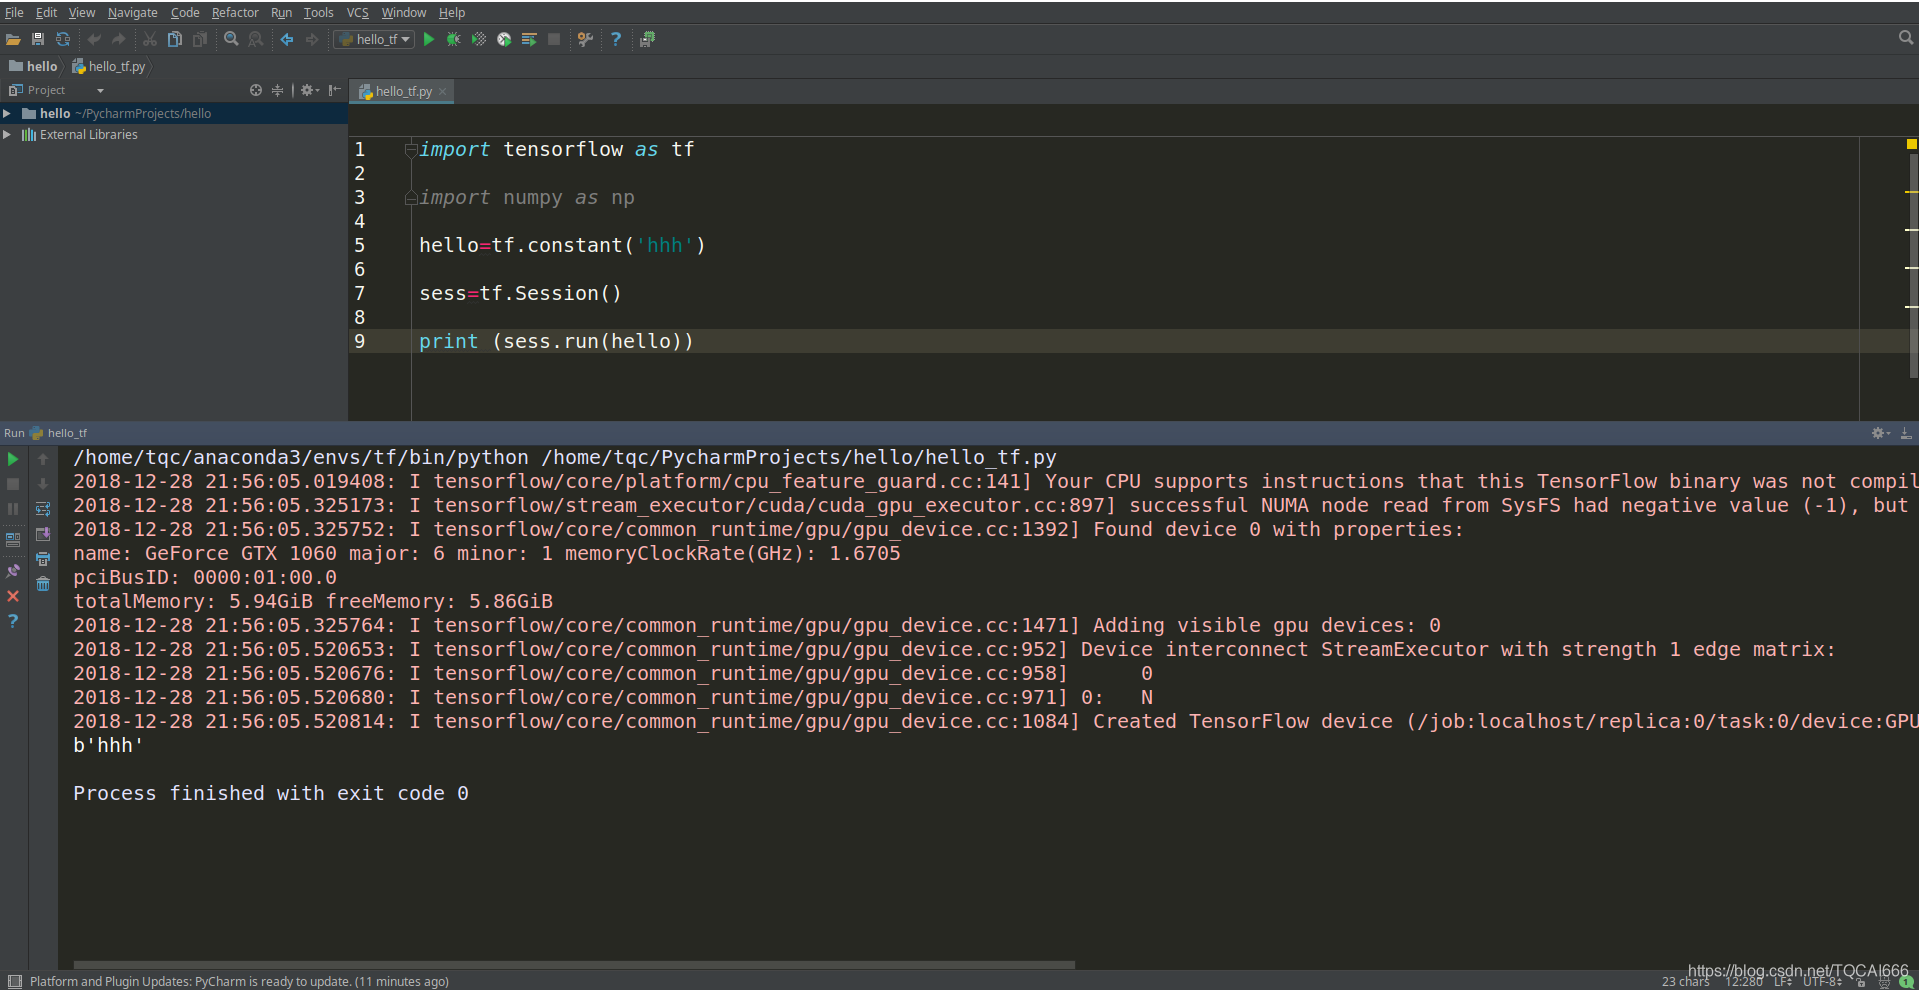
Task: Click the Synchronize refresh icon
Action: click(x=63, y=39)
